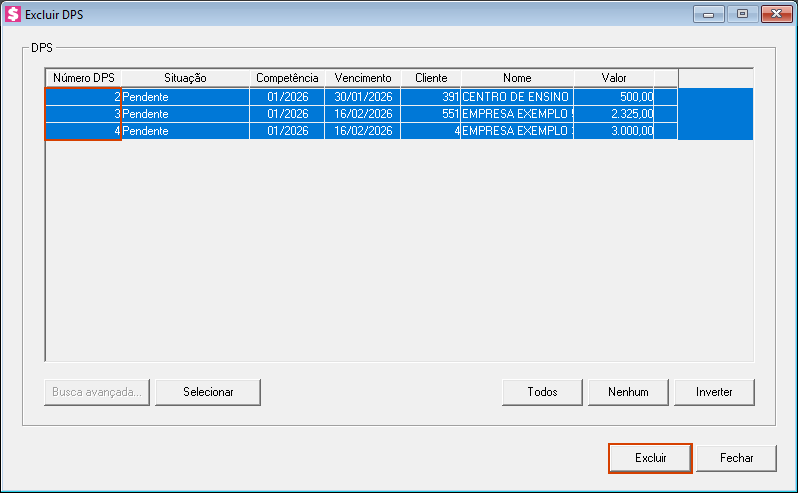Minimize the Excluir DPS window
The width and height of the screenshot is (798, 493).
tap(711, 14)
